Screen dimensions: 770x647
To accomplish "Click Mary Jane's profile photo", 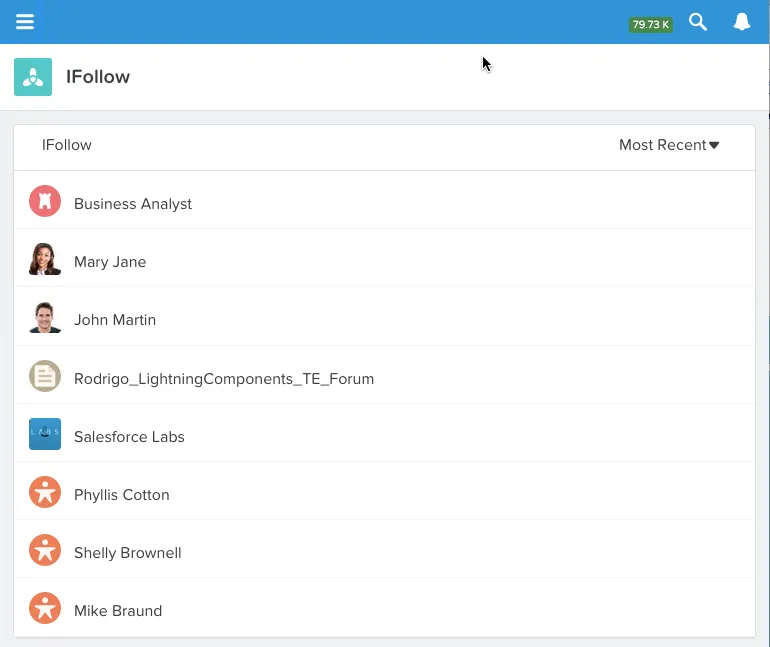I will point(45,259).
